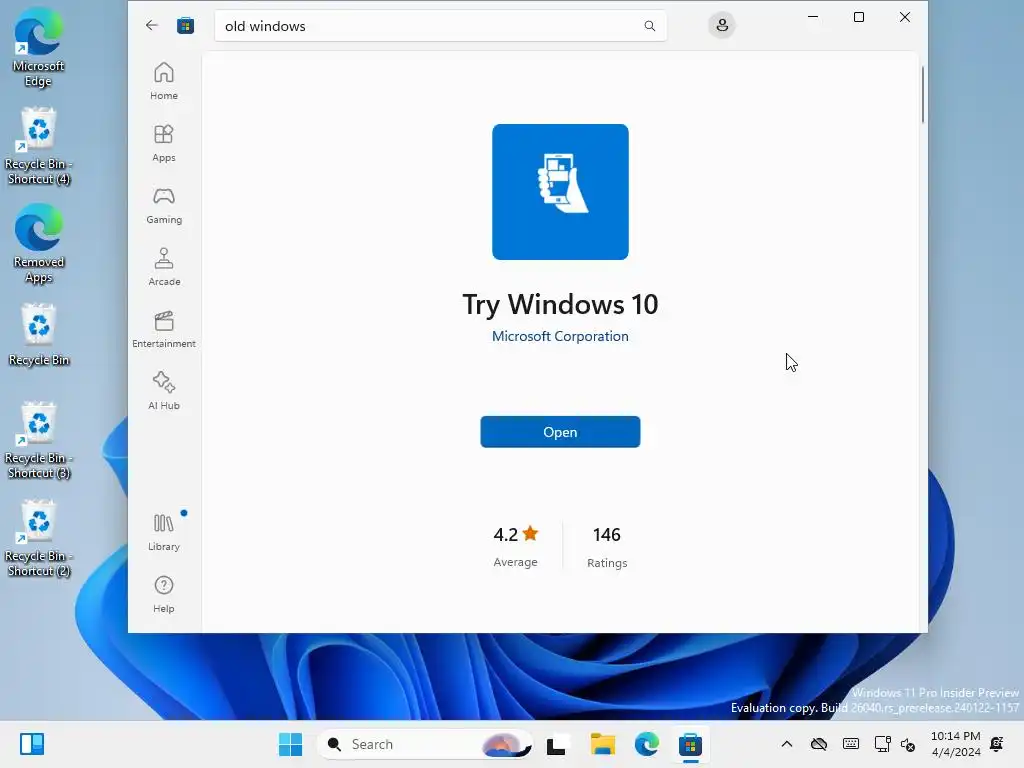Click the Try Windows 10 app tile image
The height and width of the screenshot is (768, 1024).
[560, 192]
